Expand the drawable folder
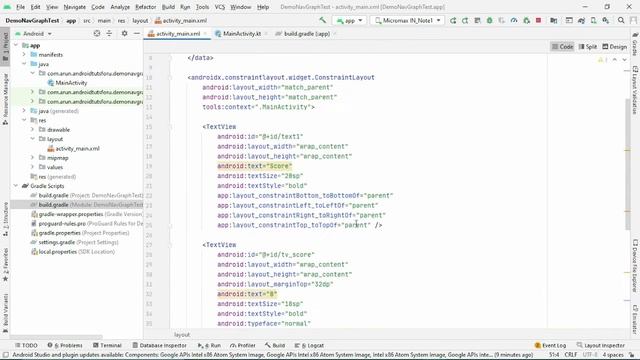Screen dimensions: 640x360 [32, 129]
